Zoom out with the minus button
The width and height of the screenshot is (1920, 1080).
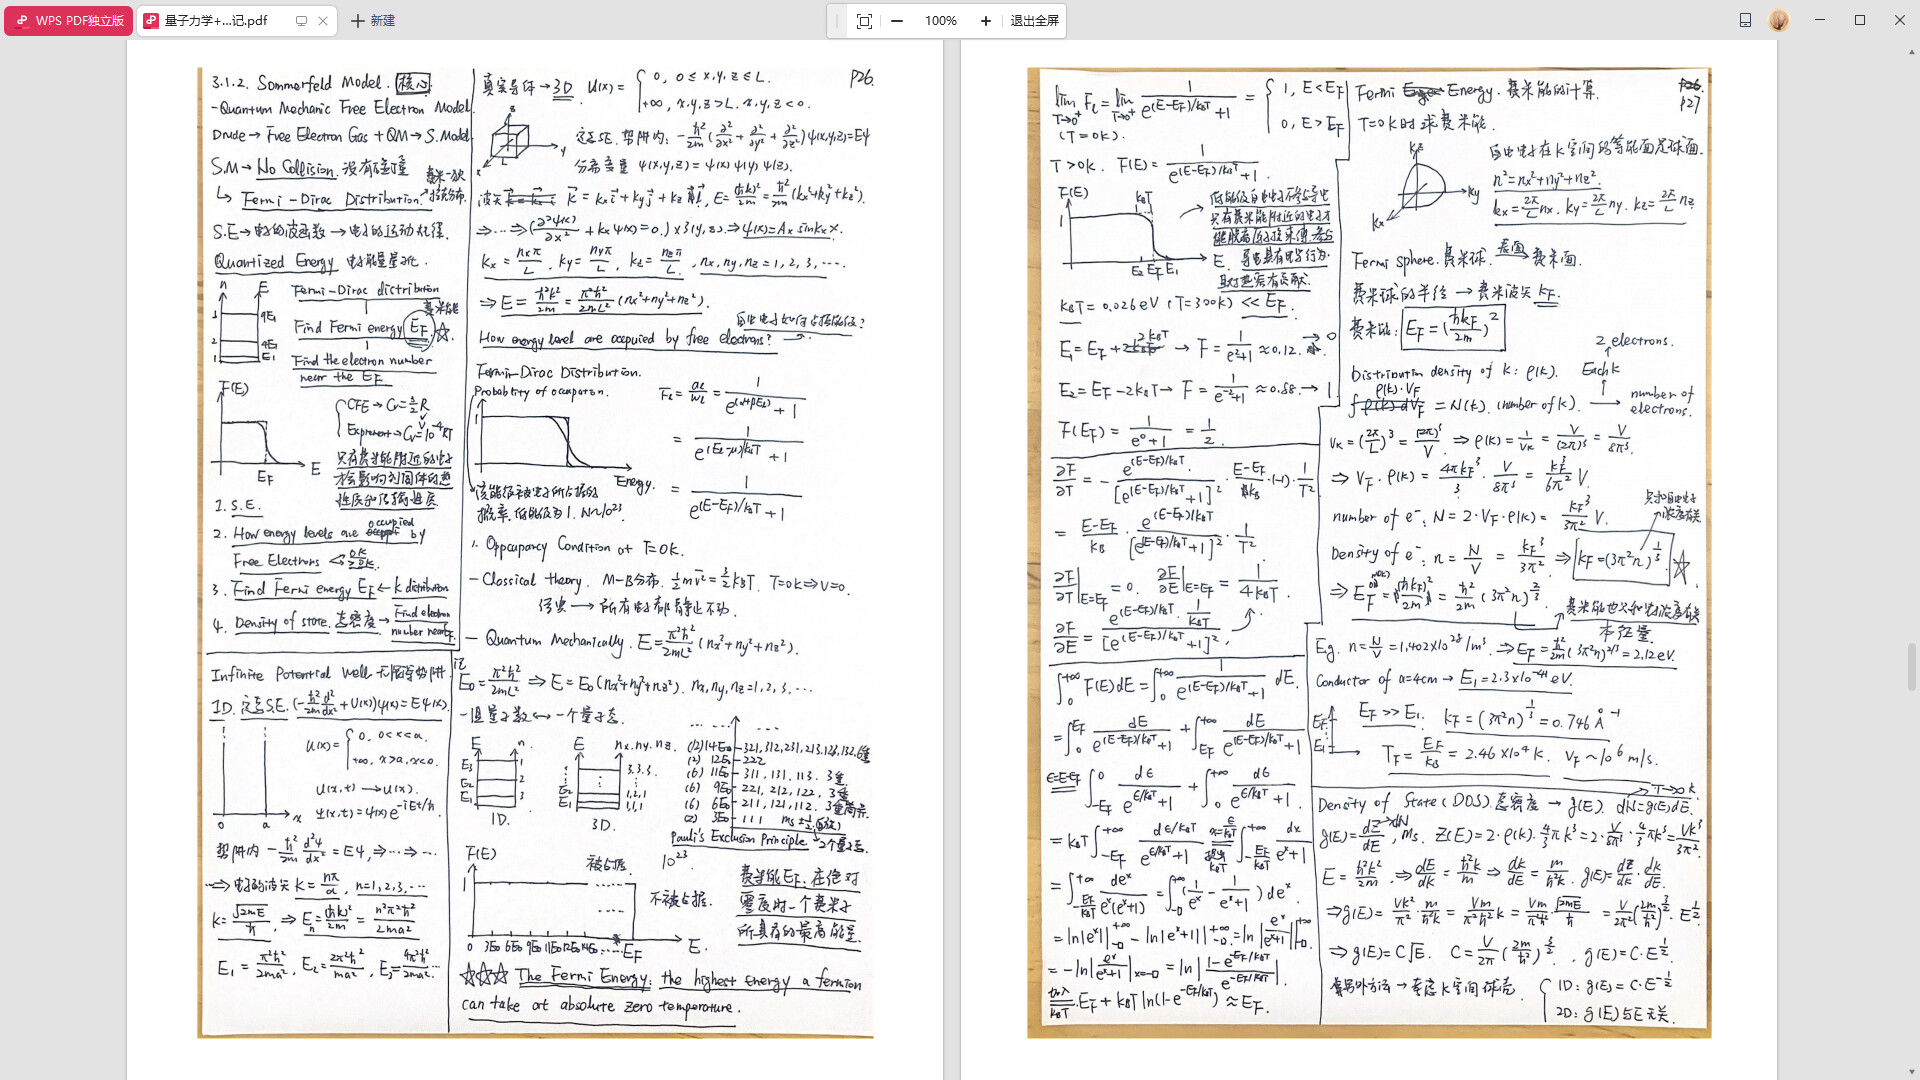(x=897, y=21)
